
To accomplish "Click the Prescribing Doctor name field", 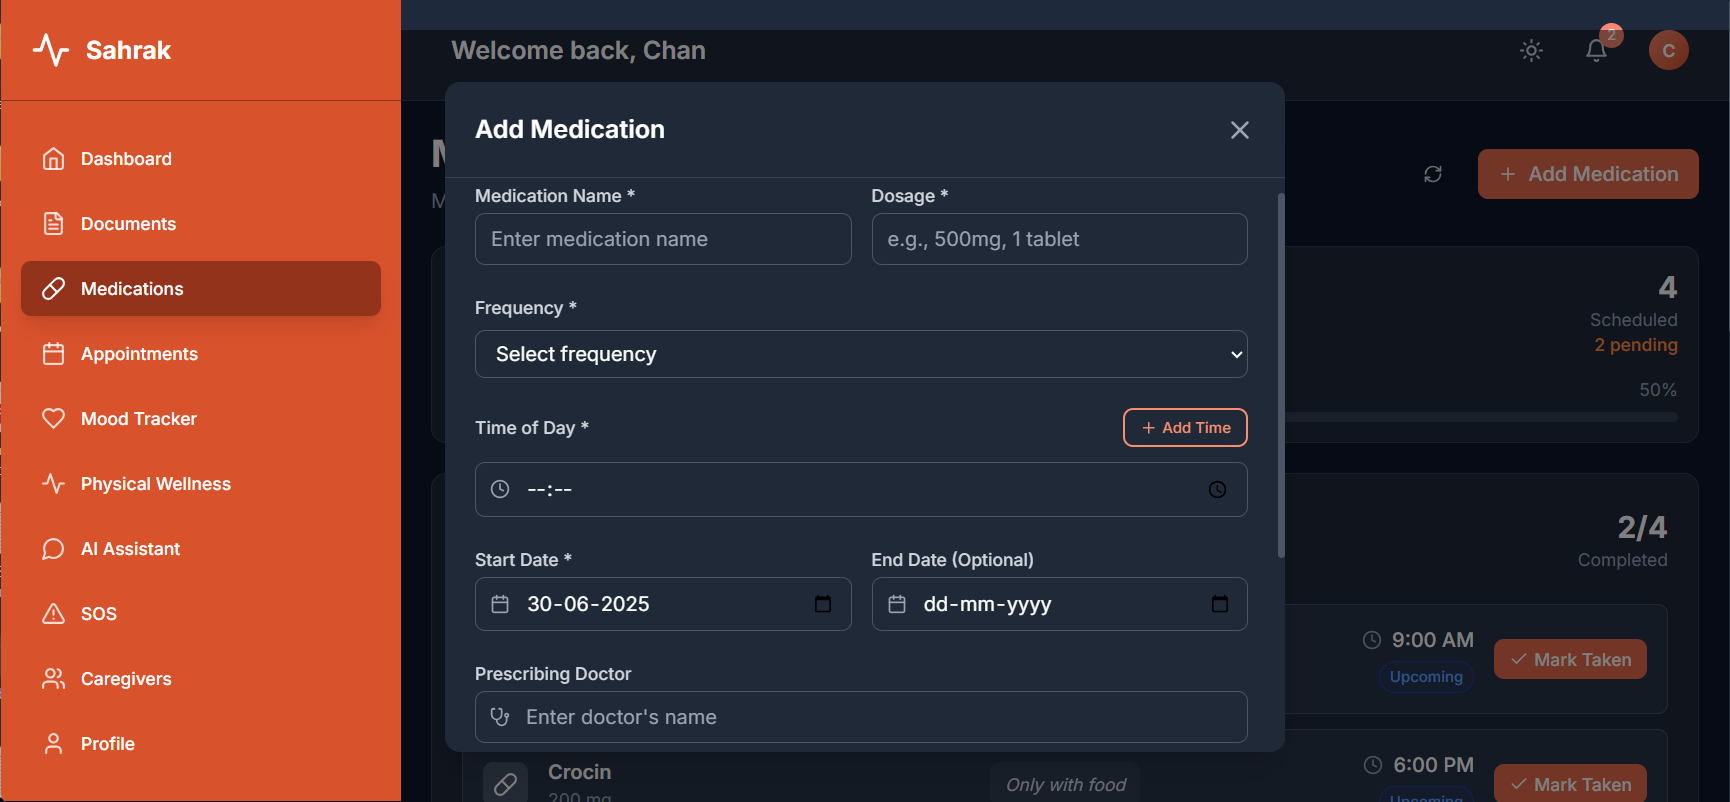I will [x=861, y=717].
